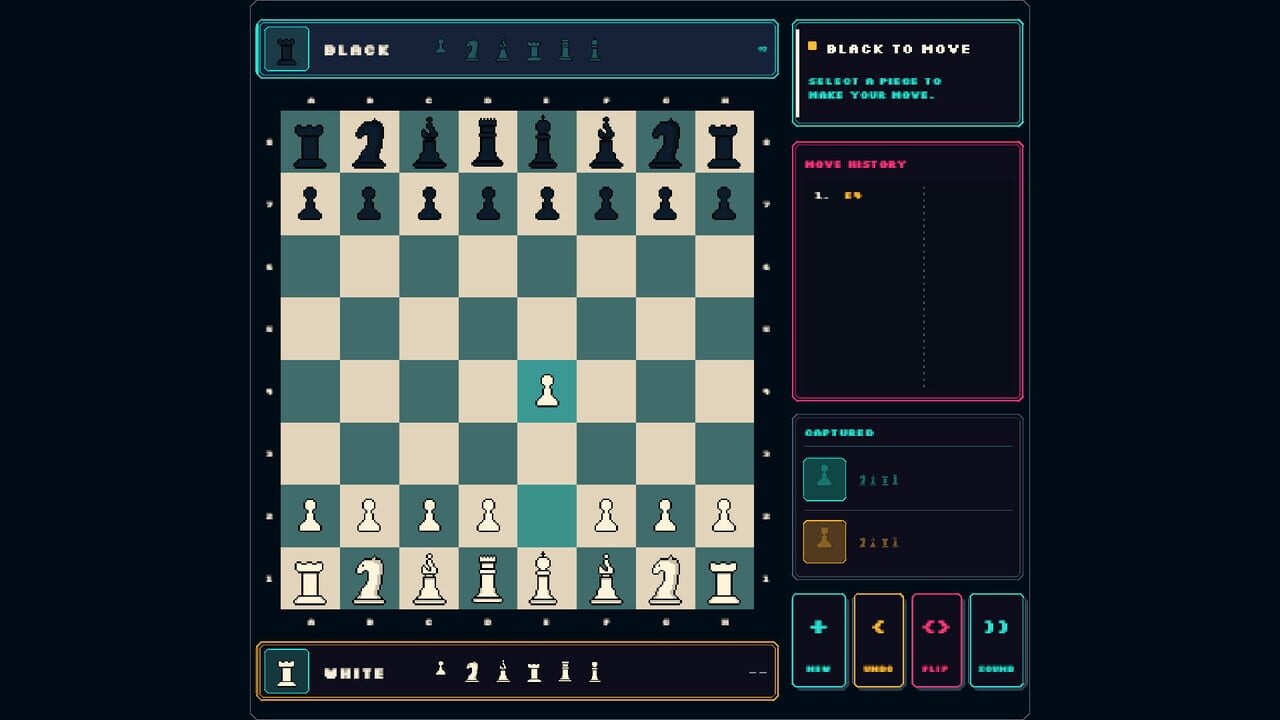Click the white pawn on f2
Screen dimensions: 1280x720
(606, 516)
